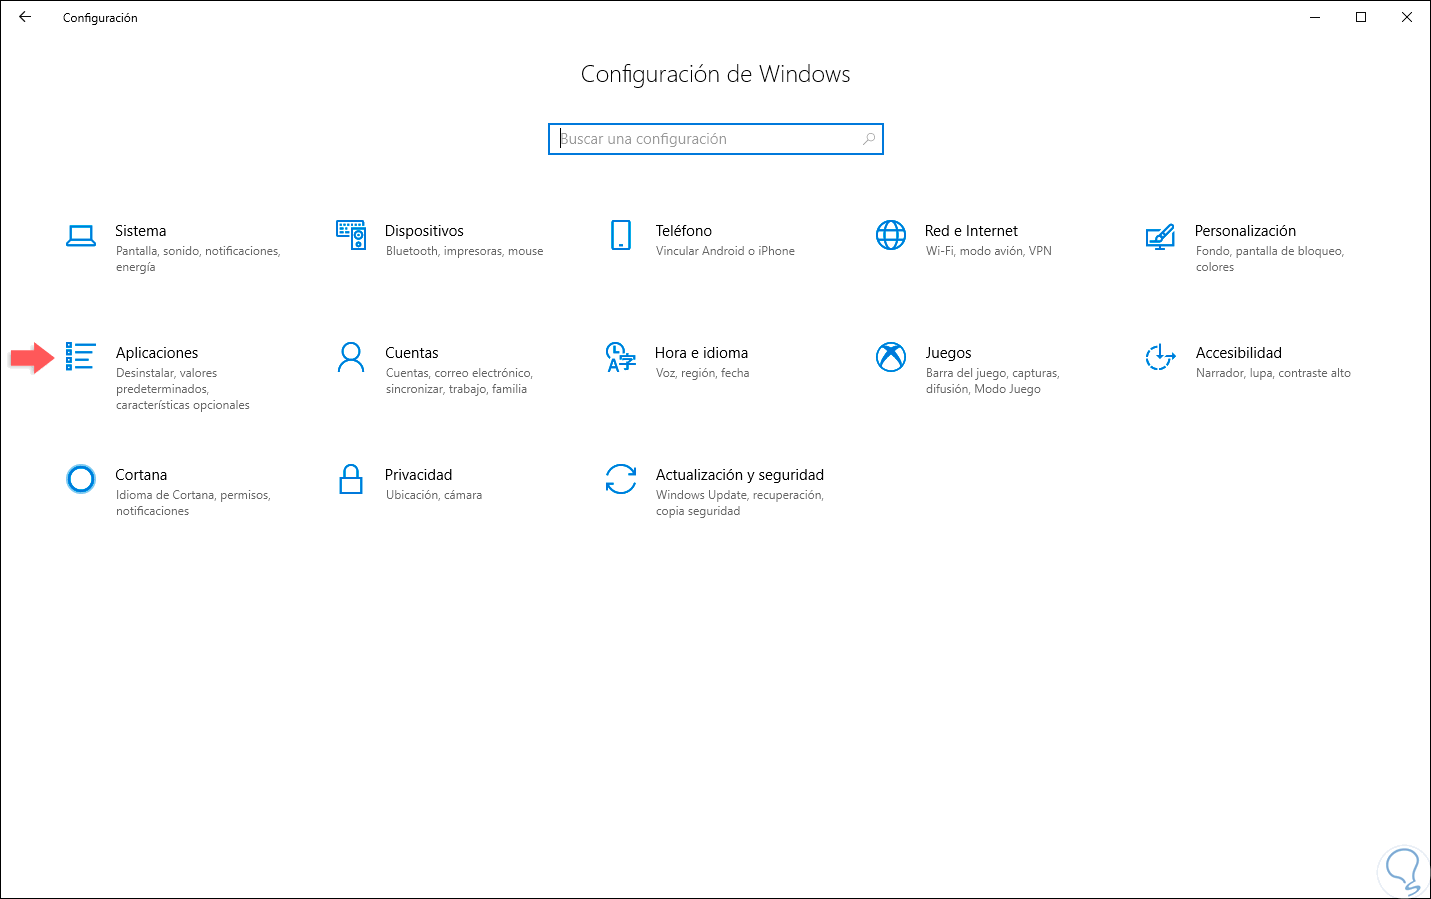Select the Privacidad padlock icon
The width and height of the screenshot is (1431, 899).
[351, 479]
